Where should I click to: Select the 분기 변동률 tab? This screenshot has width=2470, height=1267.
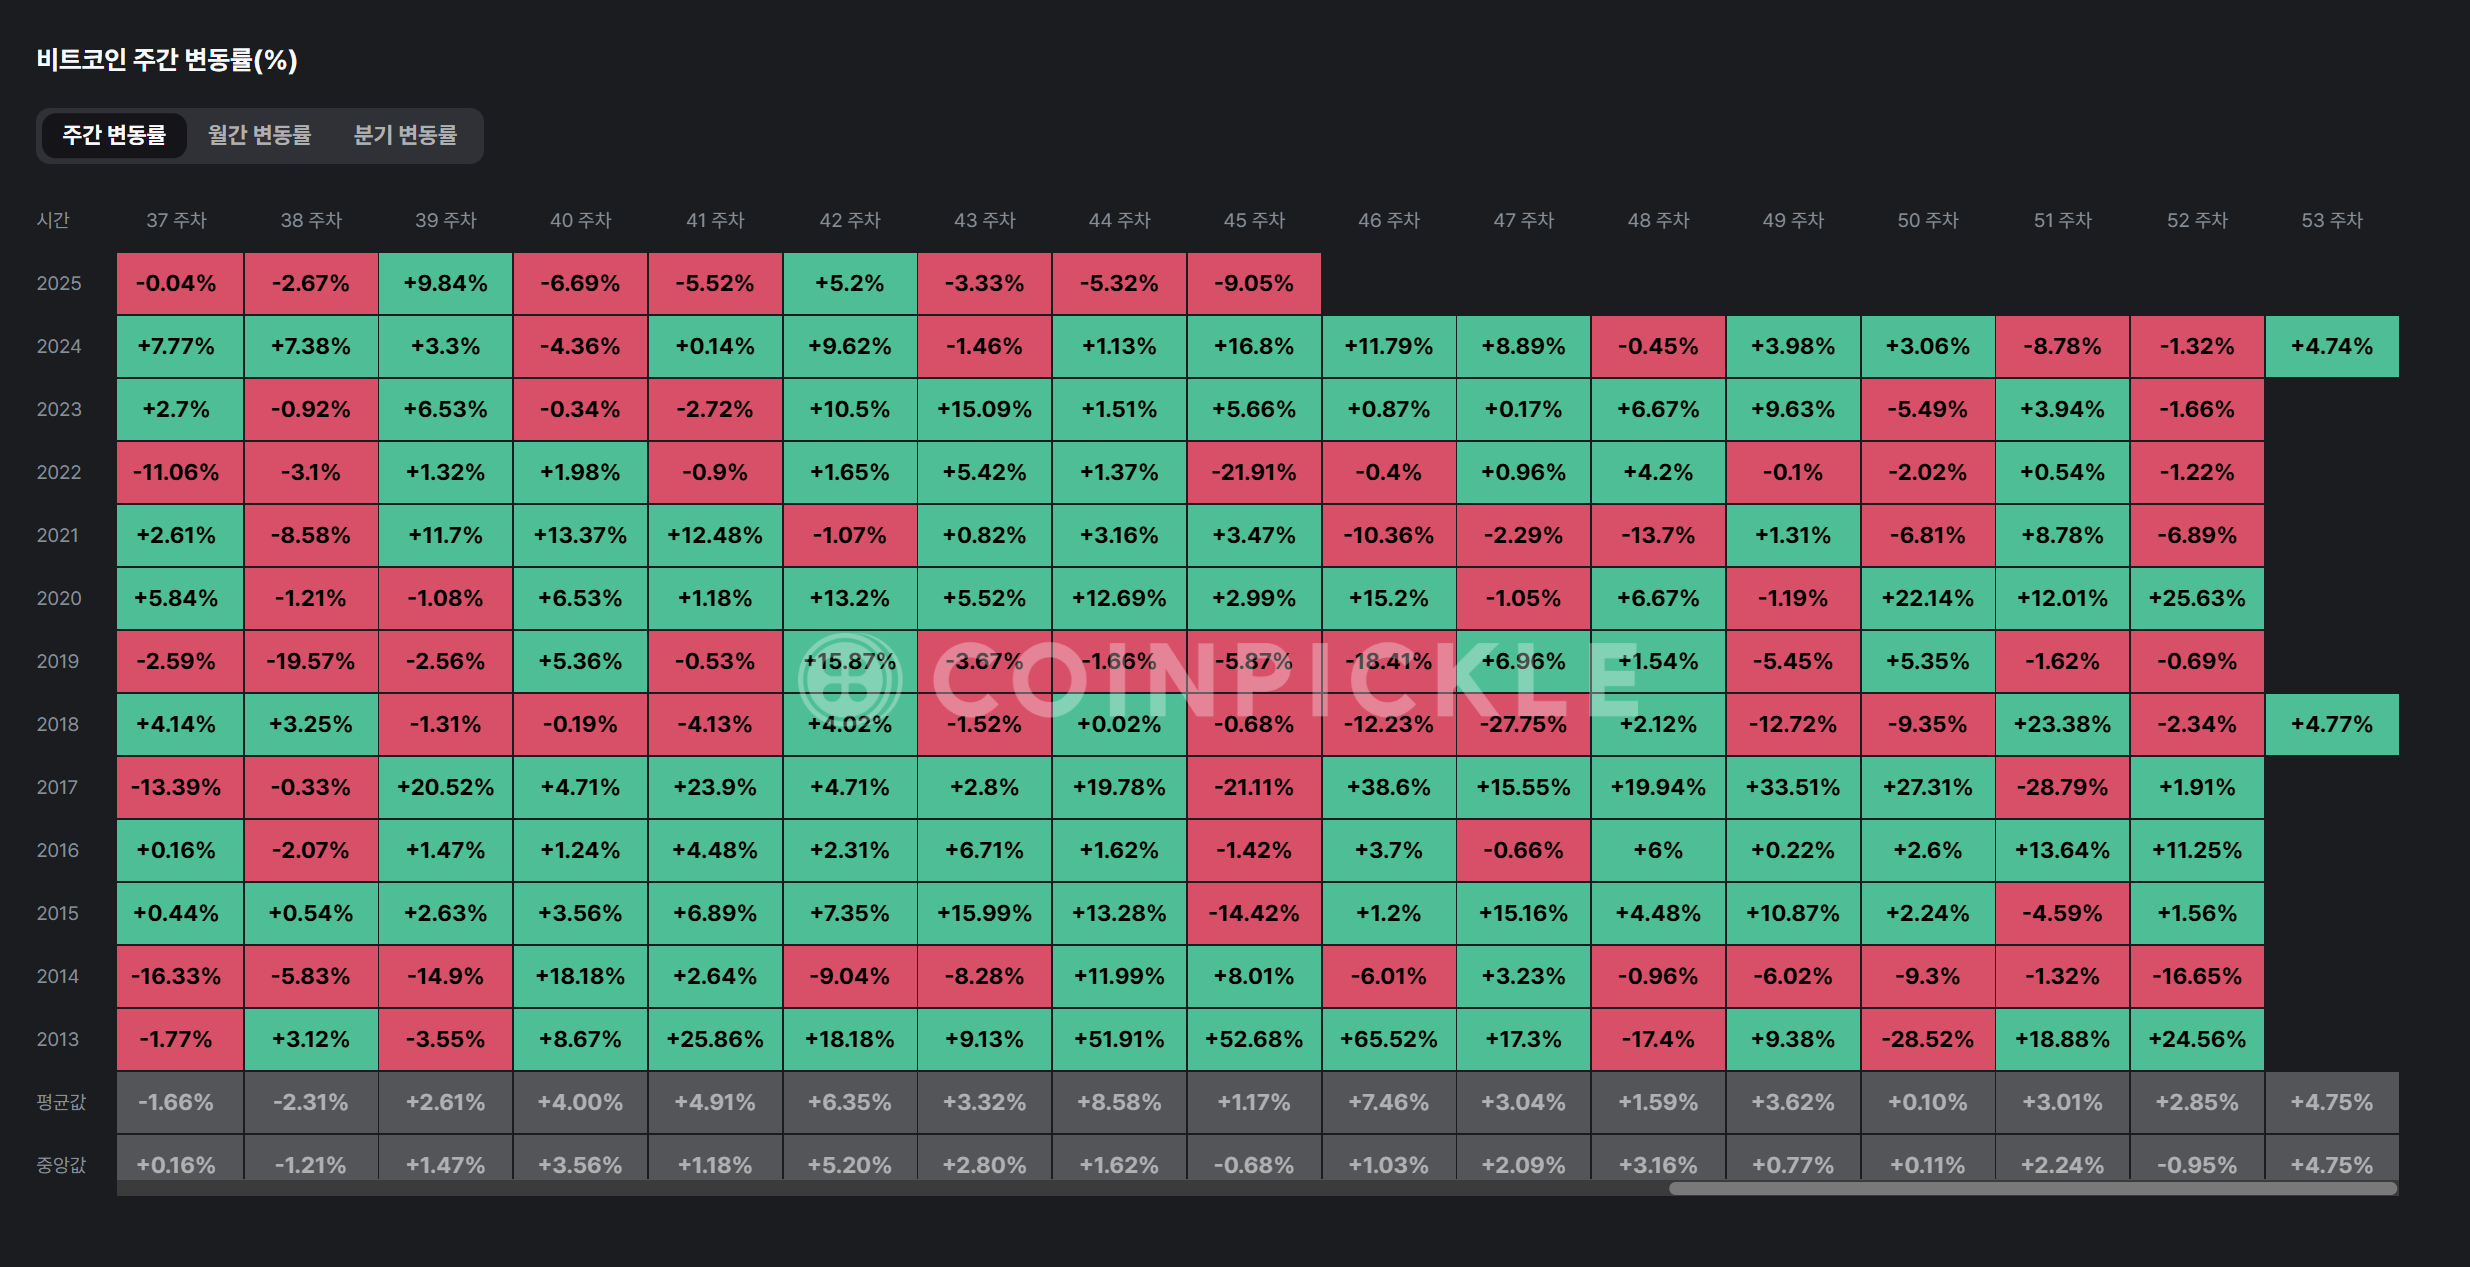click(x=405, y=135)
